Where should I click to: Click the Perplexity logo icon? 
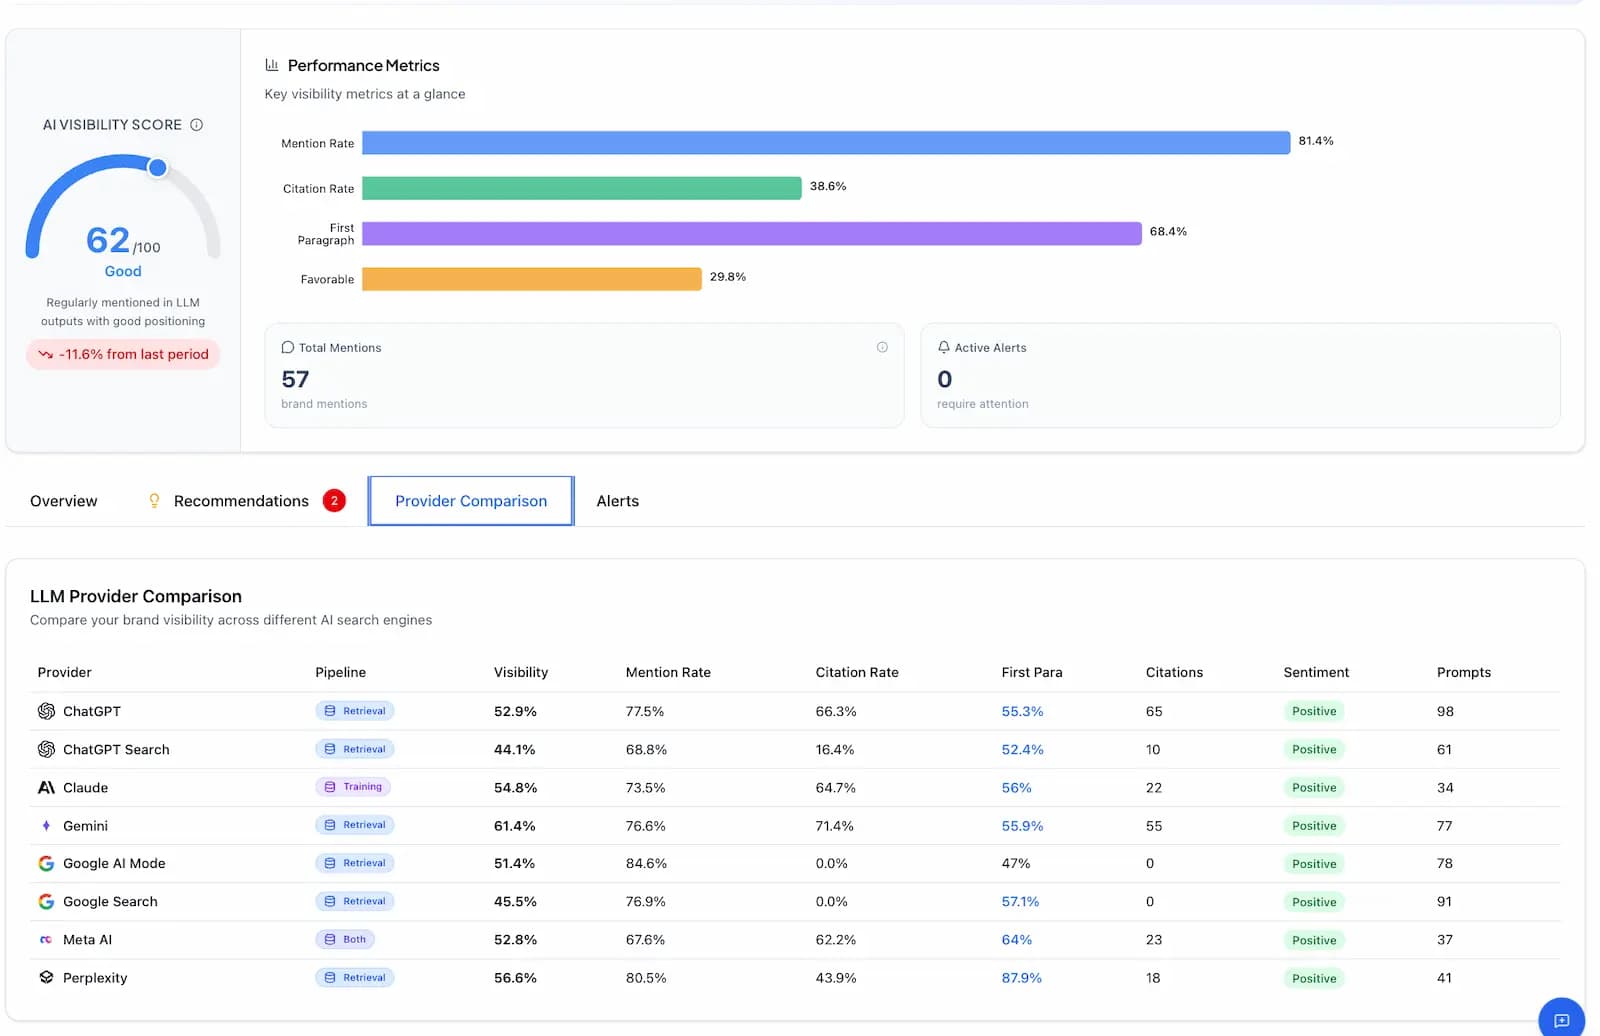click(46, 978)
